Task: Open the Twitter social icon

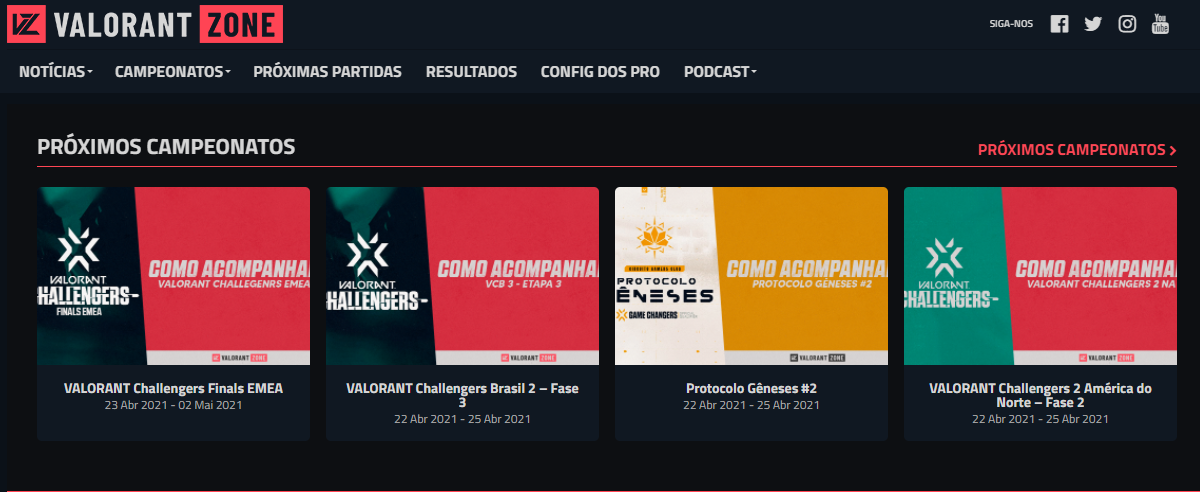Action: (x=1093, y=24)
